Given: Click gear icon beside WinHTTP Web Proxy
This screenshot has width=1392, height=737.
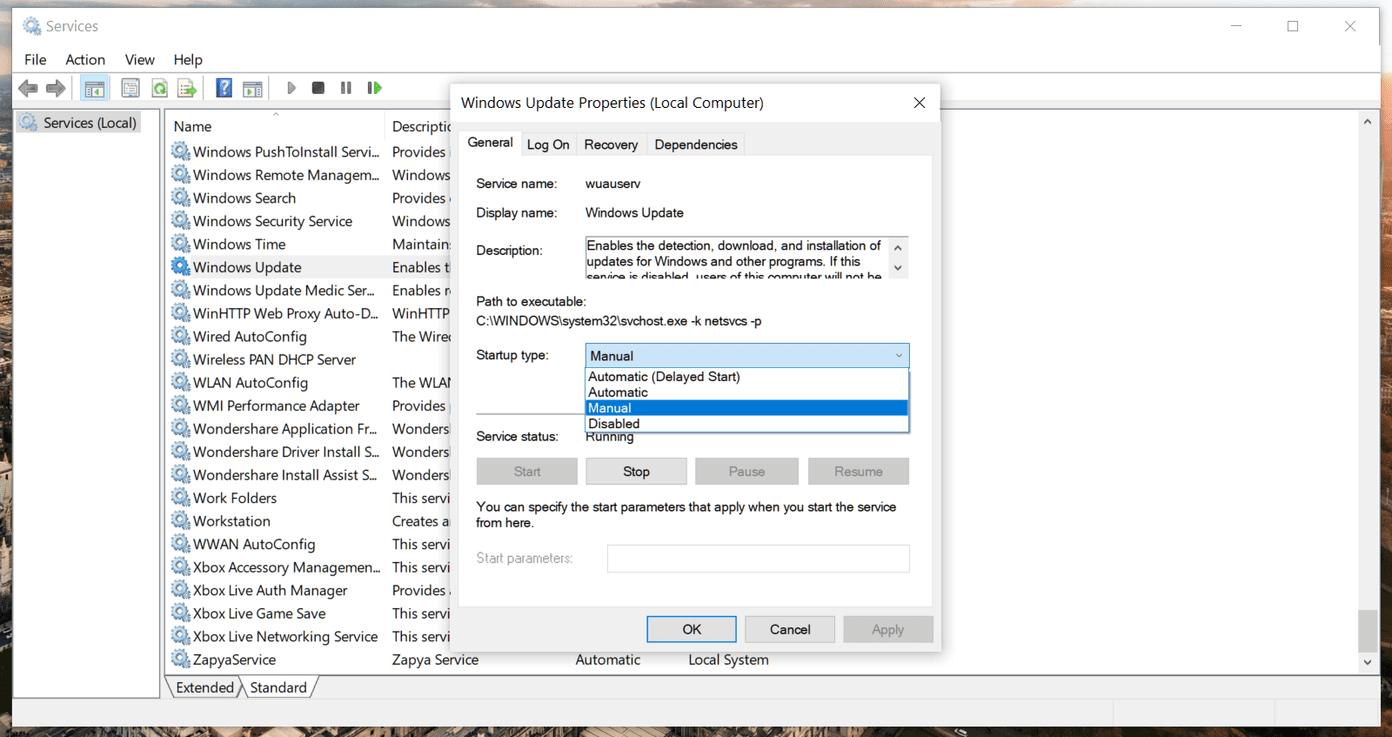Looking at the screenshot, I should pyautogui.click(x=180, y=313).
